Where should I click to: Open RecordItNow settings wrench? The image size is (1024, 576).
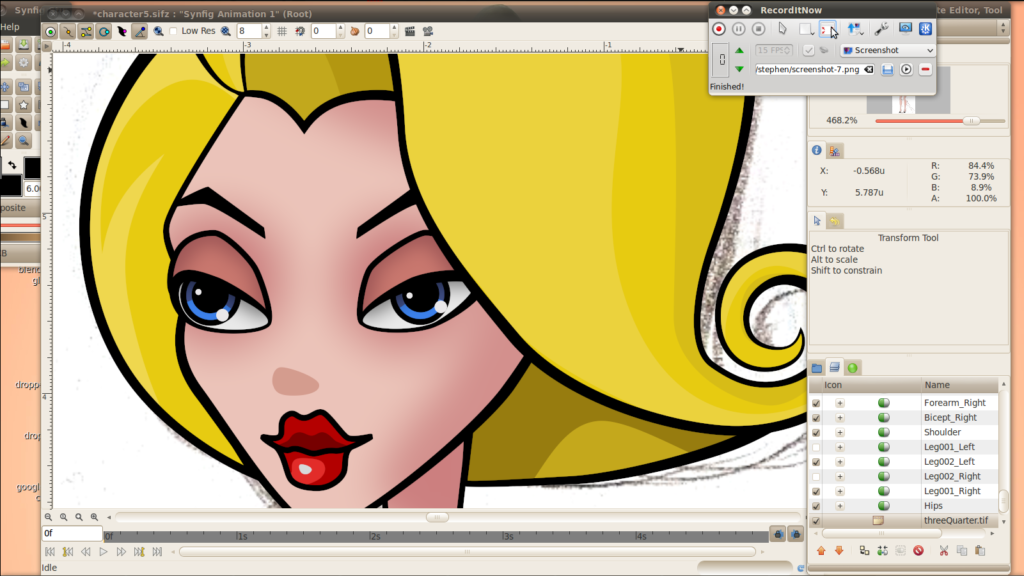click(881, 29)
